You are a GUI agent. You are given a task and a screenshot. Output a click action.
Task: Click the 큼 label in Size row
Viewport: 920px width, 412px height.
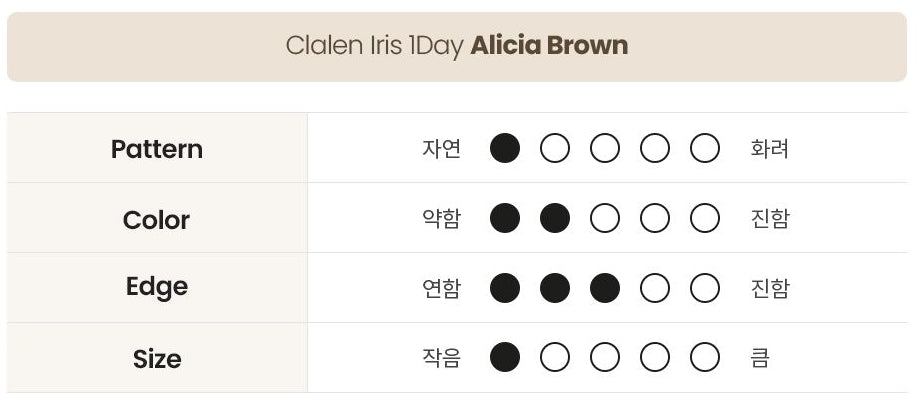pyautogui.click(x=760, y=357)
